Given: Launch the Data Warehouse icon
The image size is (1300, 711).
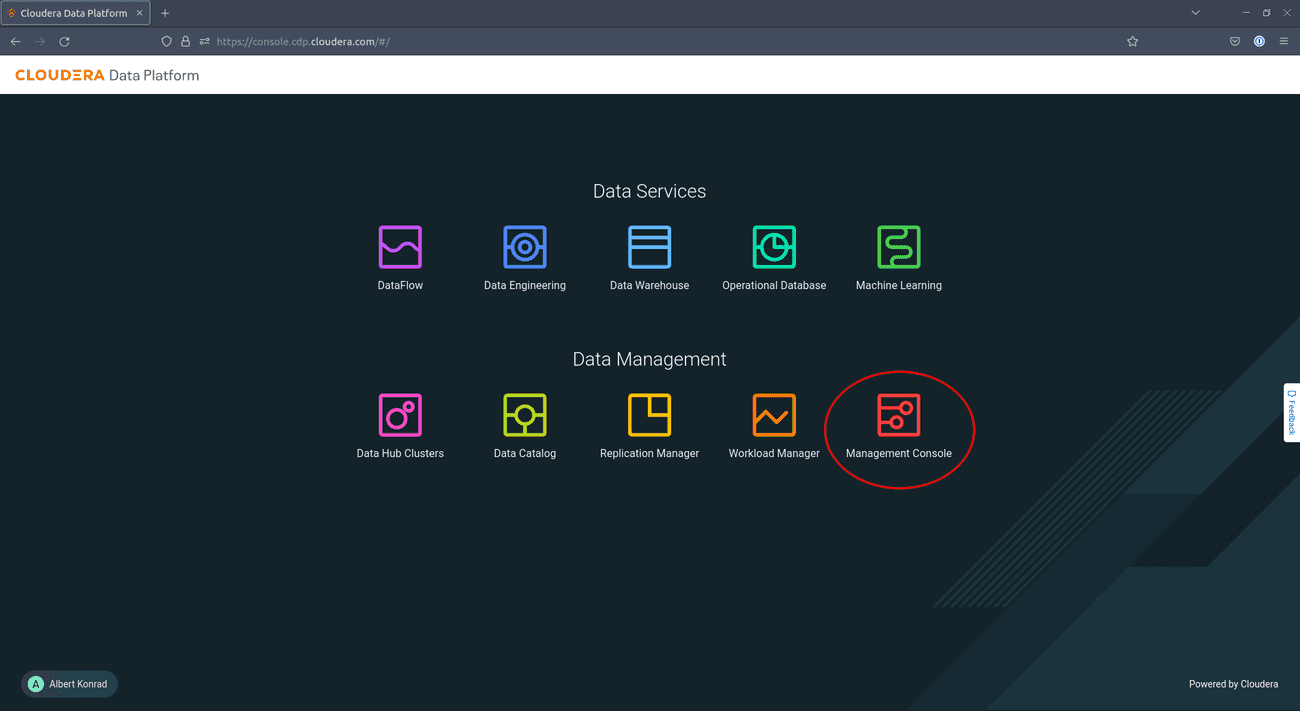Looking at the screenshot, I should [x=649, y=247].
